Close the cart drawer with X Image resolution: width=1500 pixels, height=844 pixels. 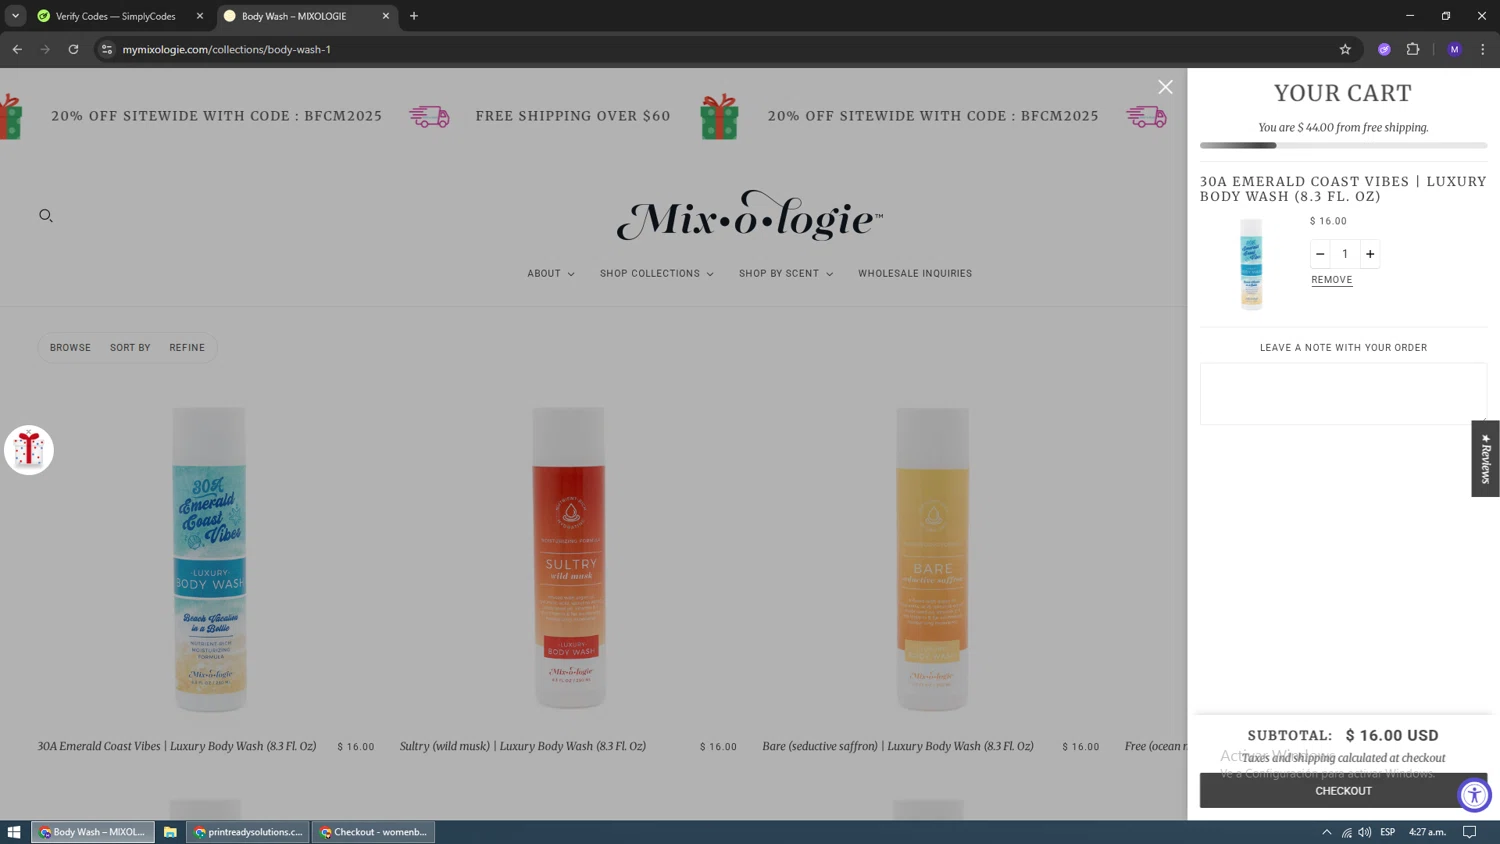(x=1165, y=87)
